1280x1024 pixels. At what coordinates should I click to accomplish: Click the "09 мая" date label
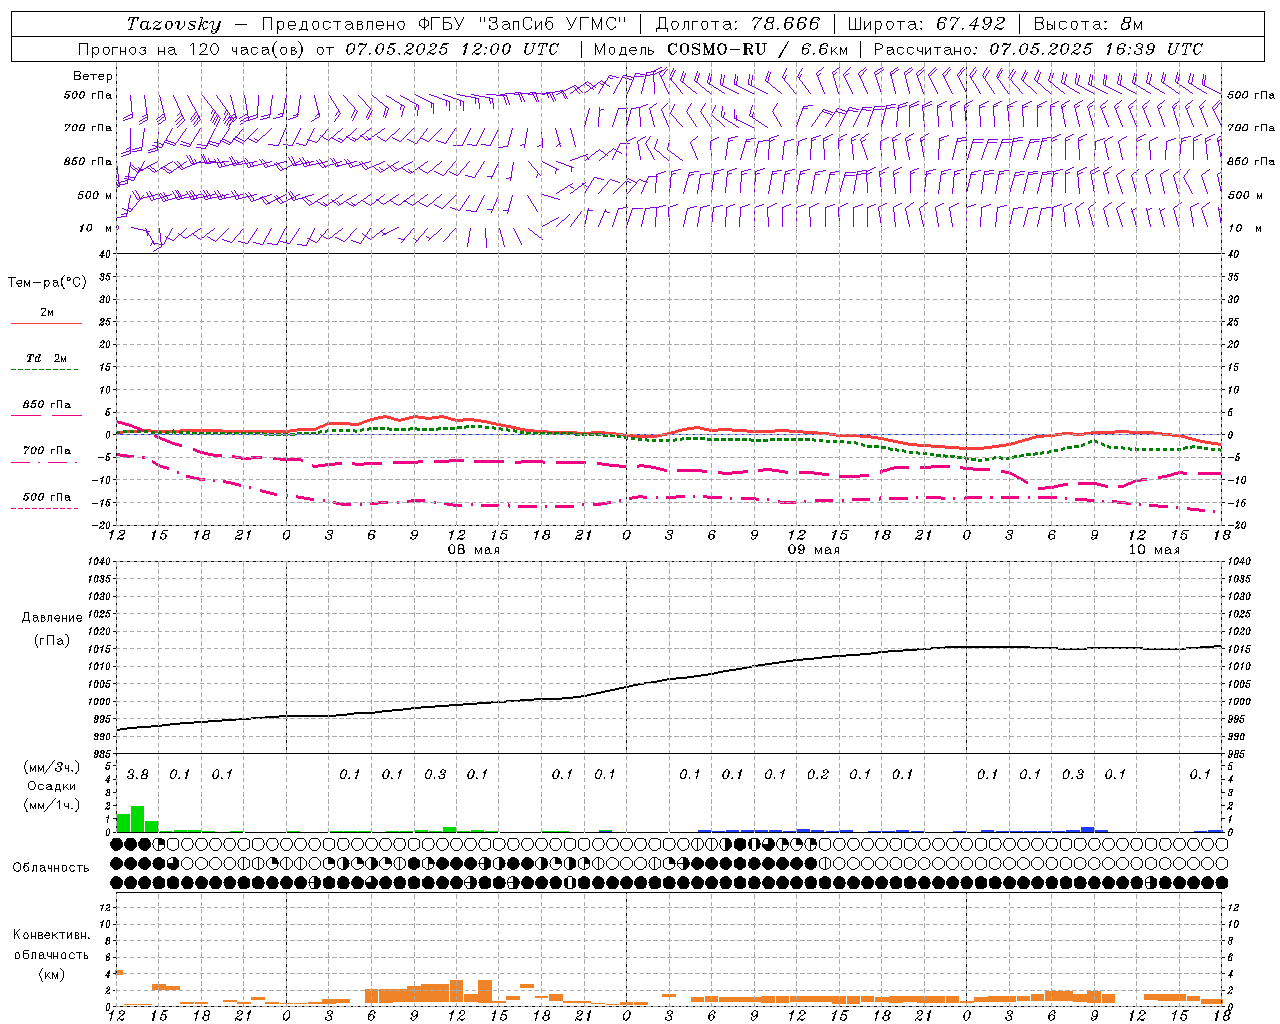click(x=814, y=550)
